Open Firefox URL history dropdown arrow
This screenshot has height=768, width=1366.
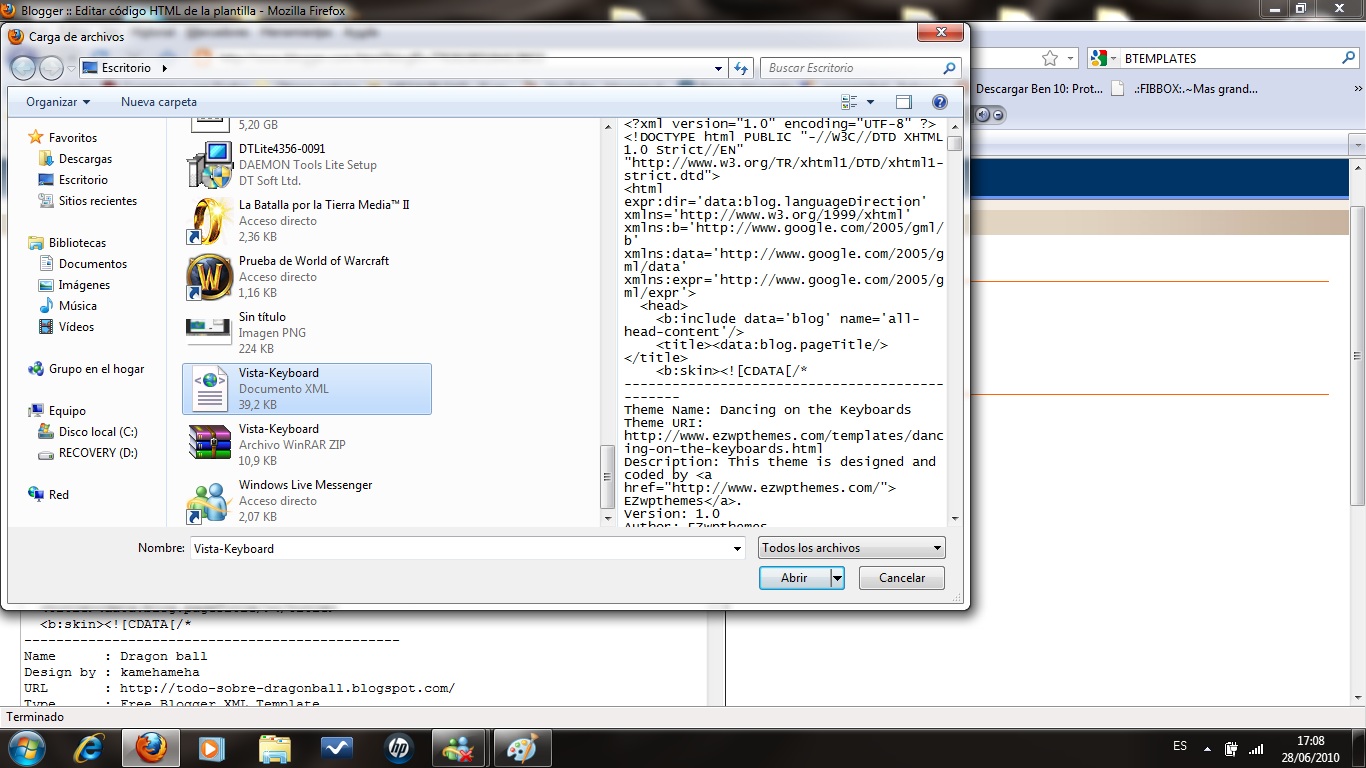[1071, 58]
